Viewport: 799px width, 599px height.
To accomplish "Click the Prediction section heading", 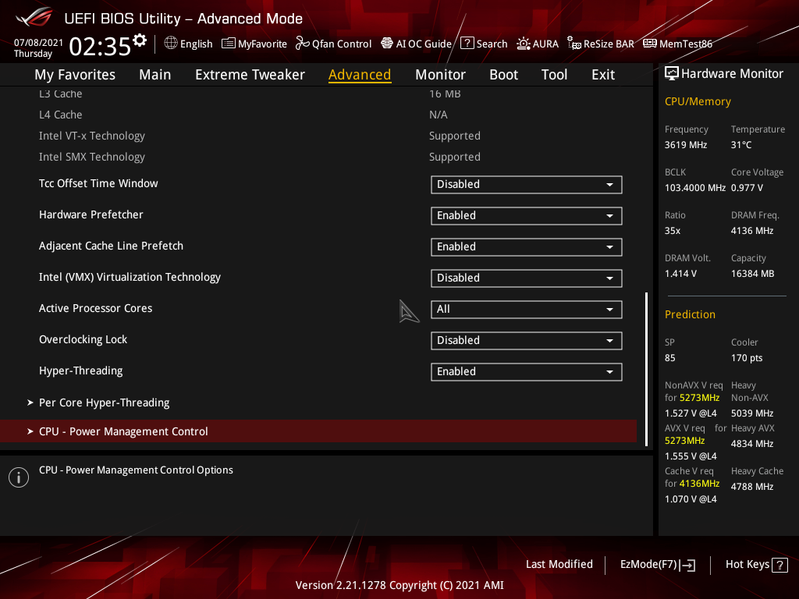I will pos(690,314).
